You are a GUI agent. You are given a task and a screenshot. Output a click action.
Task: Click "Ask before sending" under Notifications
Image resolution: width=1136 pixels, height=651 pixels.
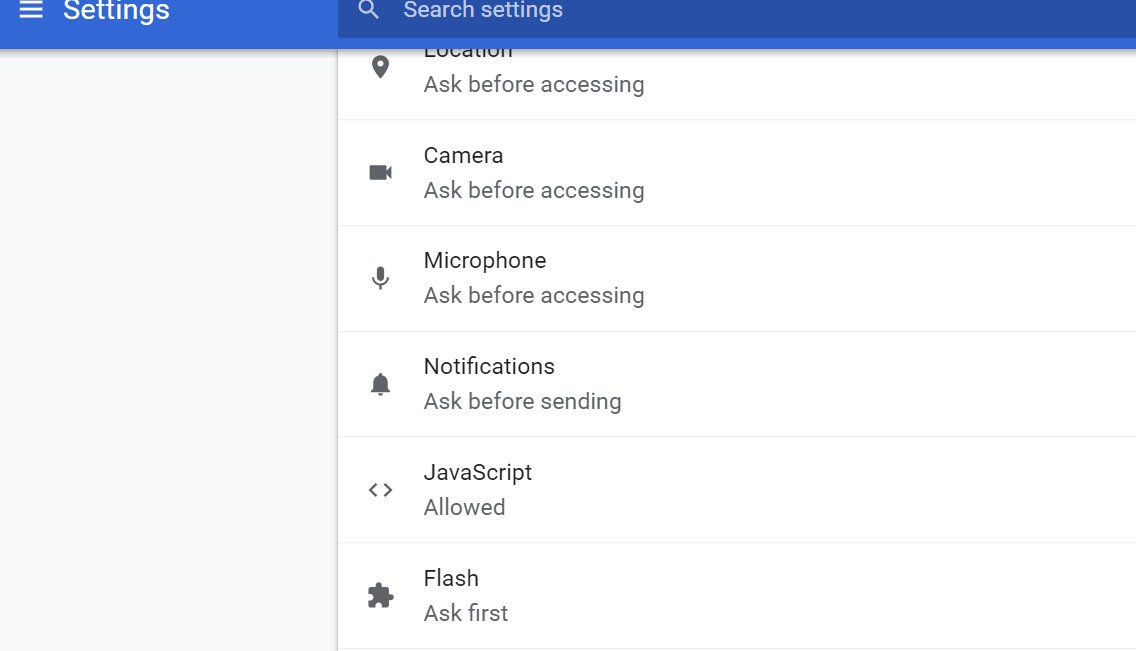click(x=522, y=402)
